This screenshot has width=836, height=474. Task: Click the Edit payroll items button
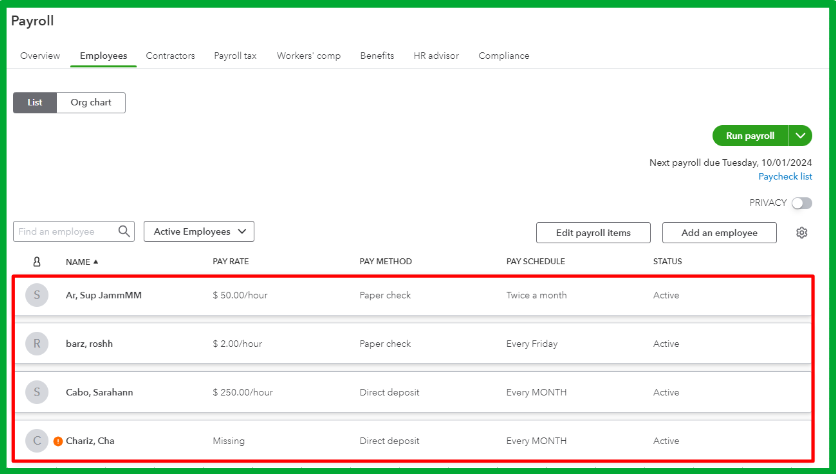pos(593,232)
